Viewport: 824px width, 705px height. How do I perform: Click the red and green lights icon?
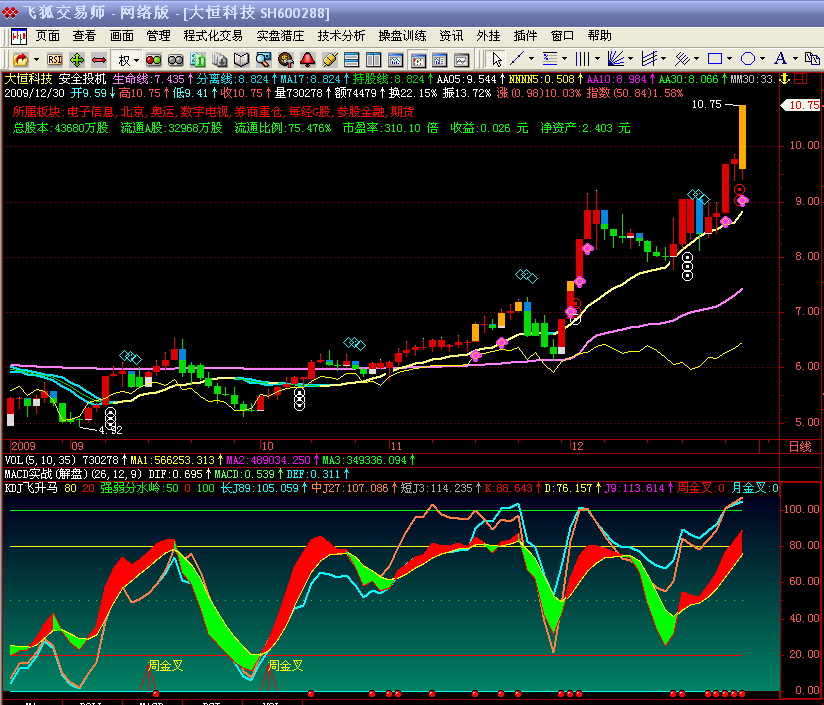(x=153, y=59)
